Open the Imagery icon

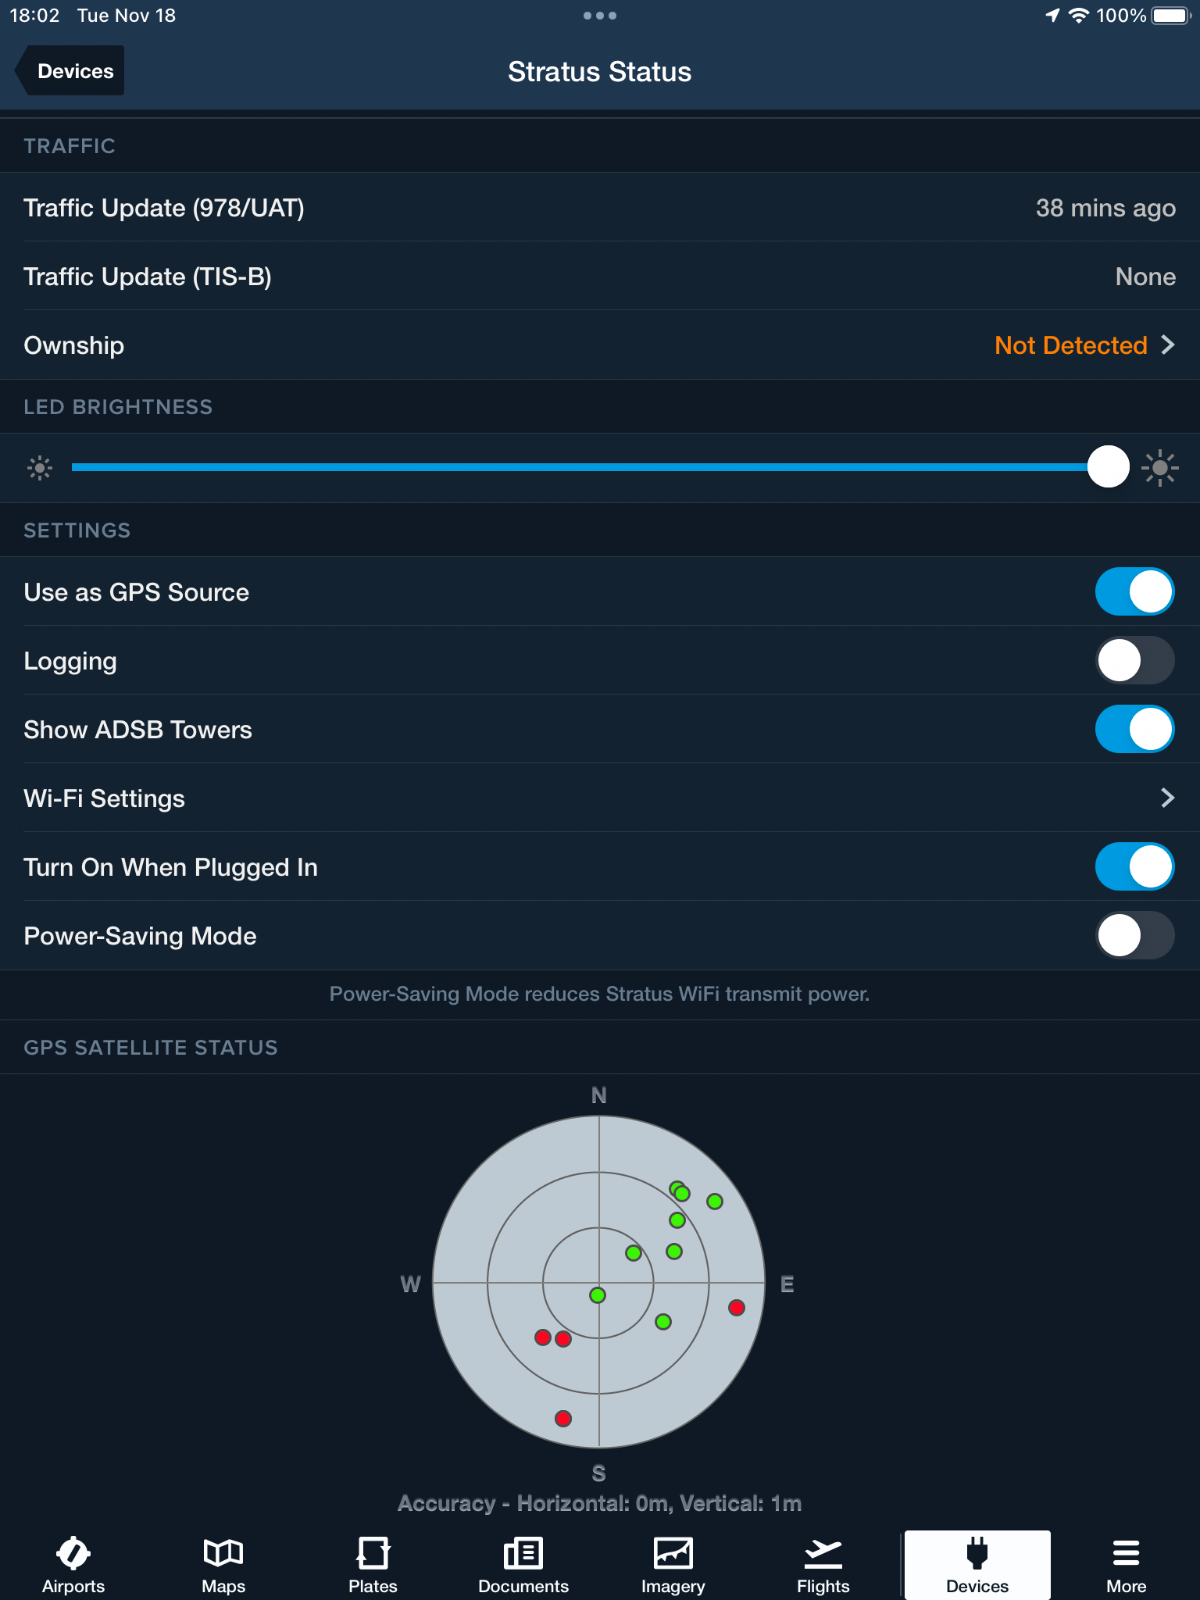[673, 1553]
